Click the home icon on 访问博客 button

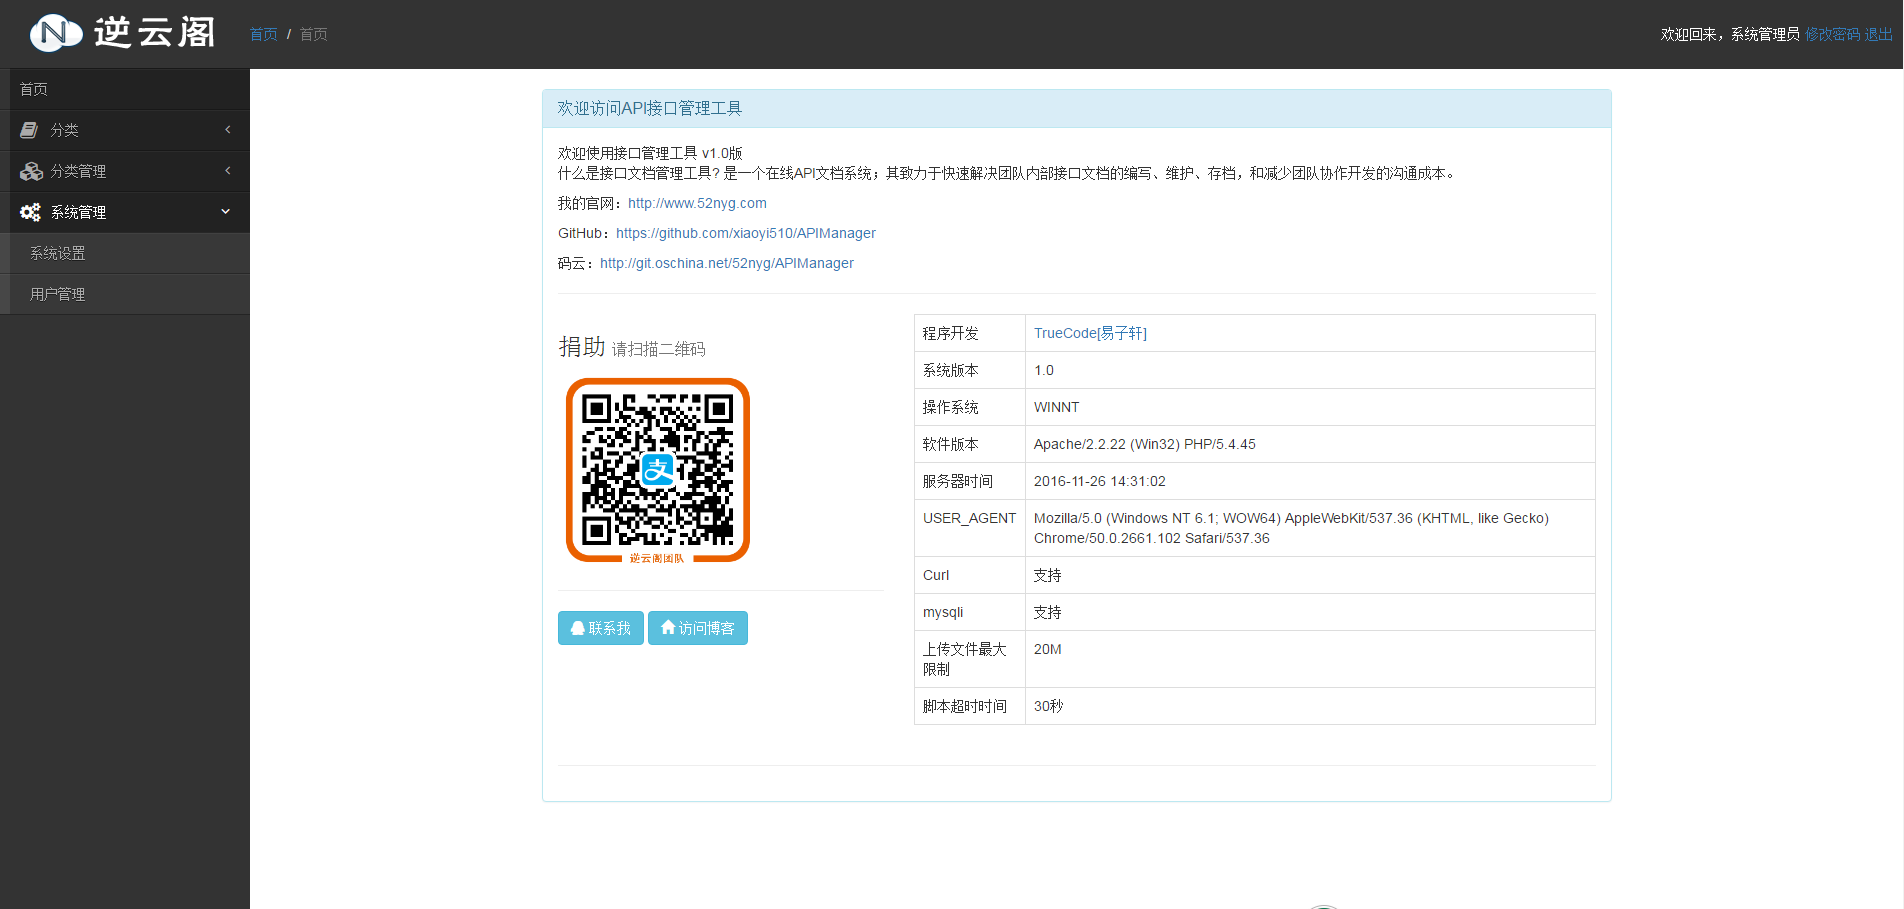[x=668, y=628]
